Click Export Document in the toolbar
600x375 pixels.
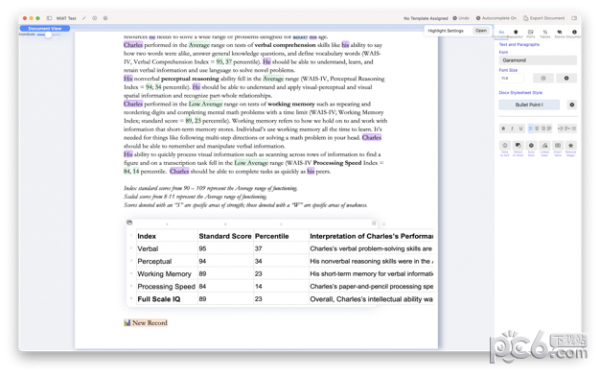pos(544,18)
